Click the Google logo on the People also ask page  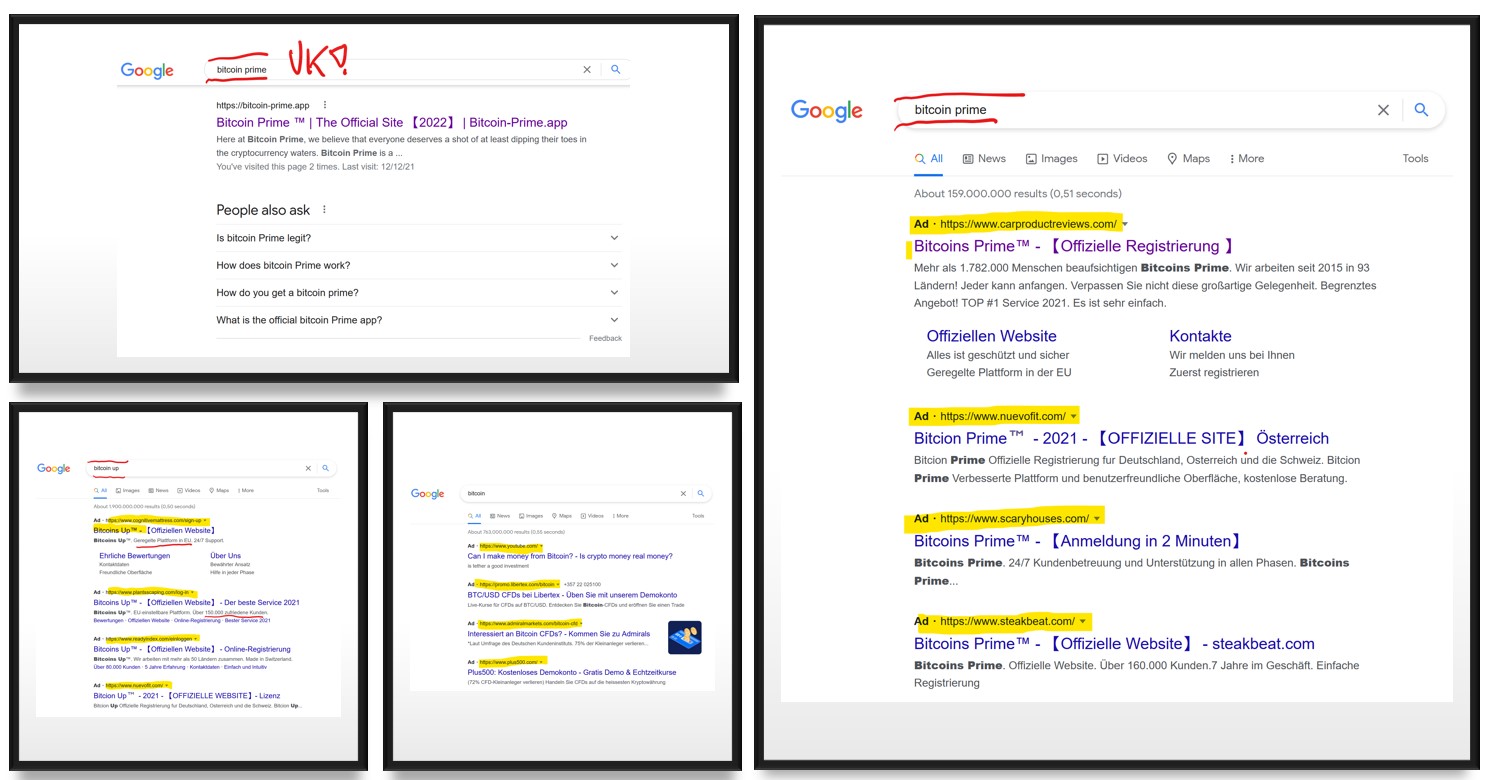(147, 70)
